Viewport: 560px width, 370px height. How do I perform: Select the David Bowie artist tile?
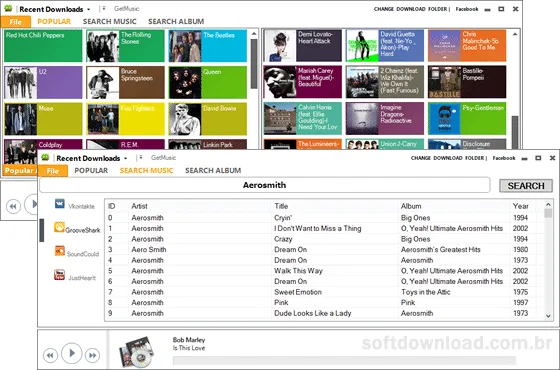[208, 119]
